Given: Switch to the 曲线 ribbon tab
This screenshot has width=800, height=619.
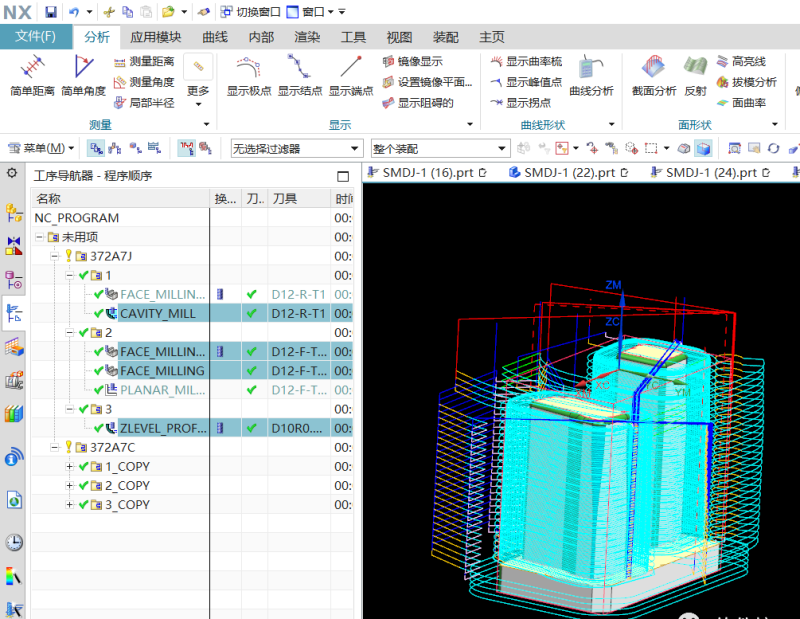Looking at the screenshot, I should pyautogui.click(x=215, y=37).
